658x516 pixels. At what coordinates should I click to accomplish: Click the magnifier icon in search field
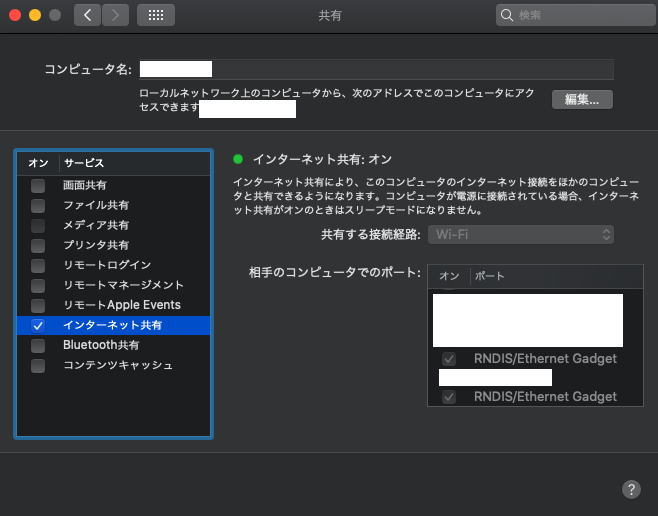507,16
